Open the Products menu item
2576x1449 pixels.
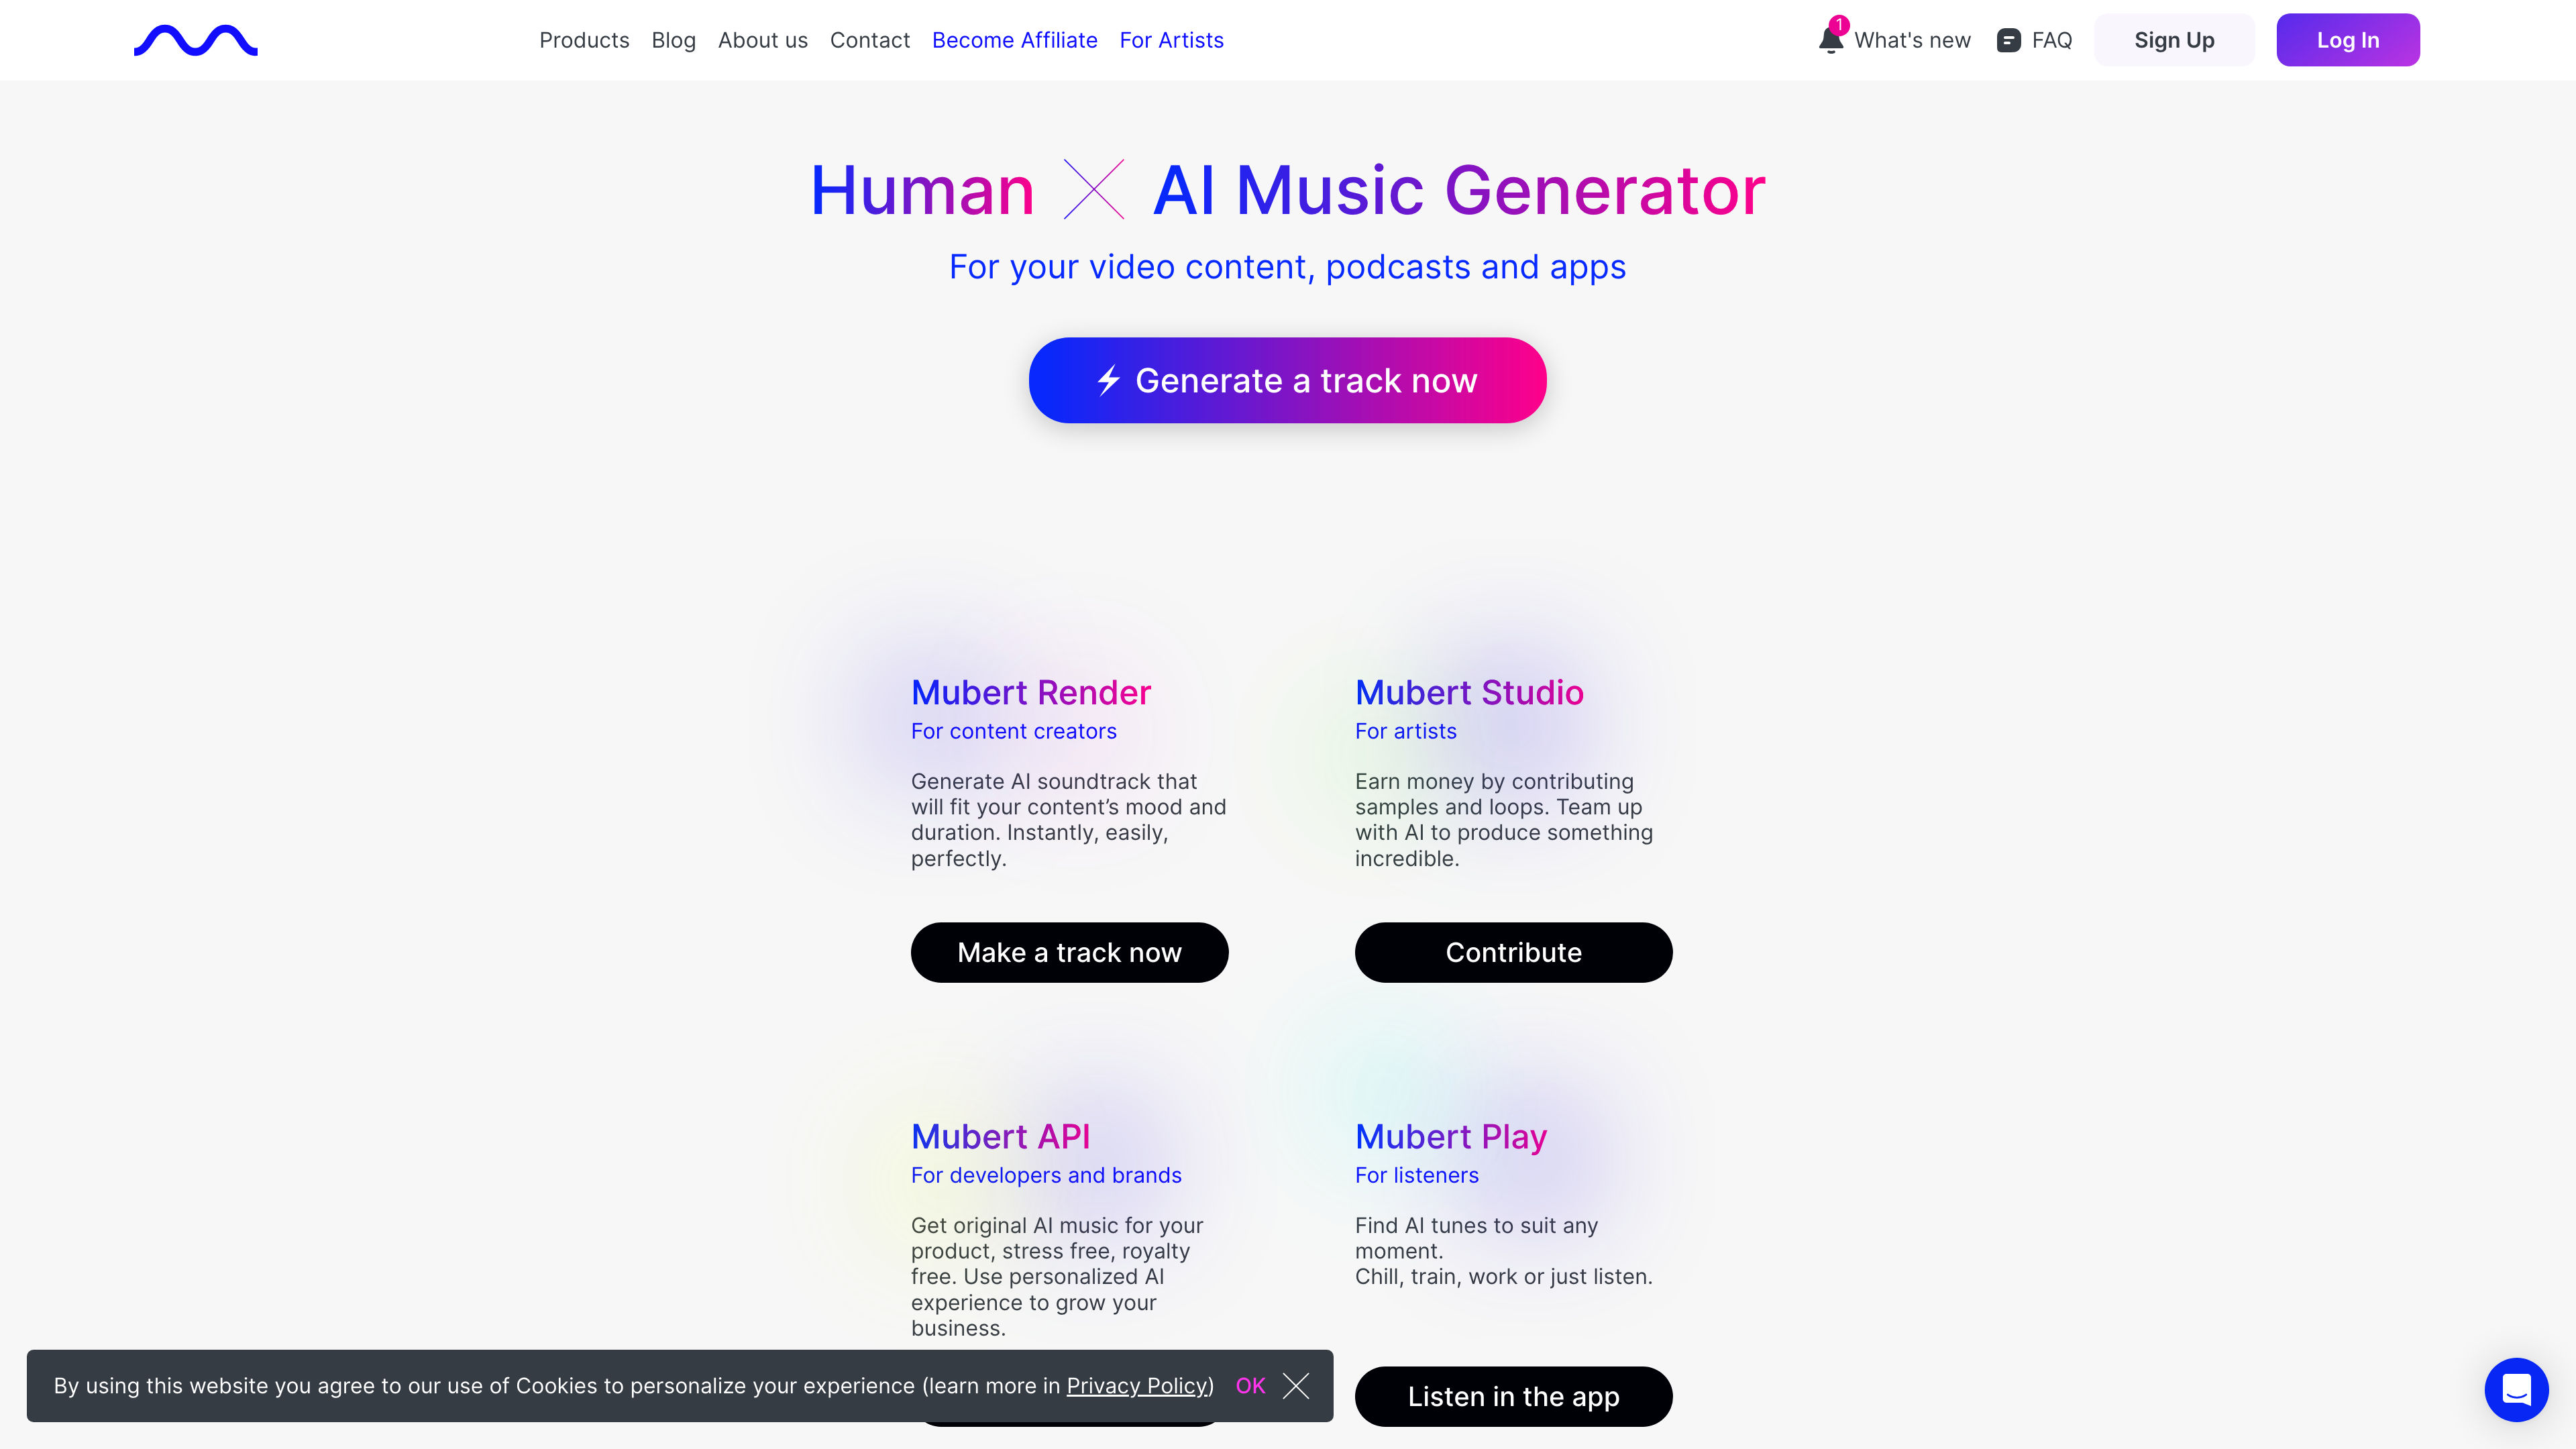584,39
